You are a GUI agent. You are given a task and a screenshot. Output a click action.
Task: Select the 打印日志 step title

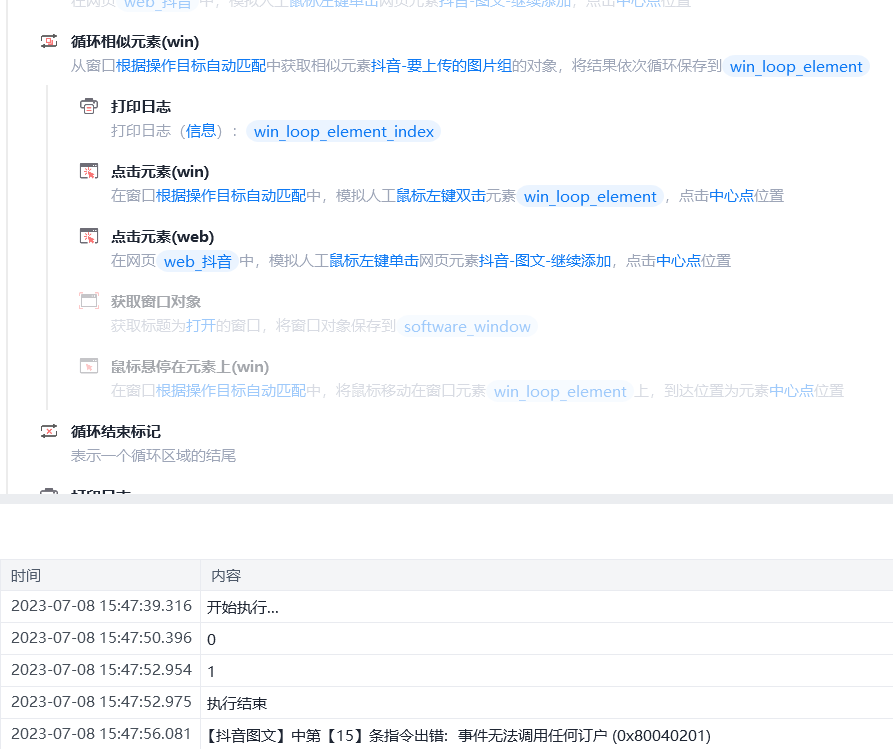(x=141, y=107)
